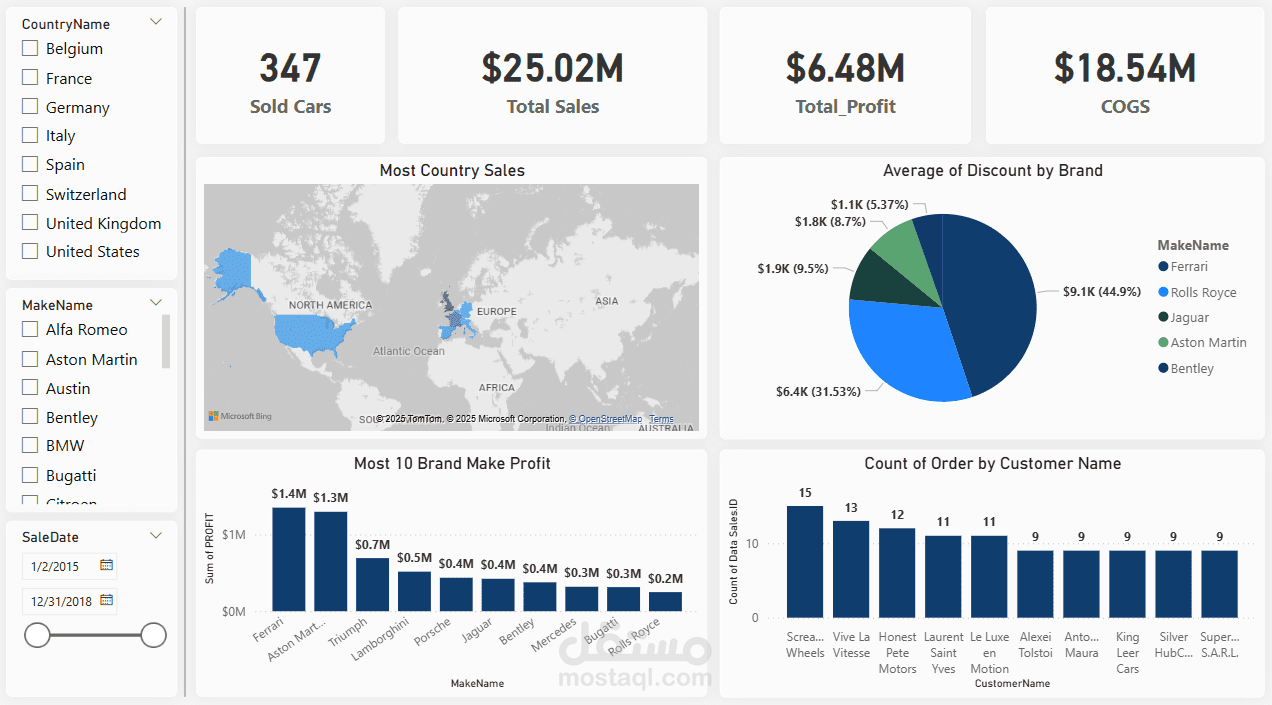Toggle the Switzerland checkbox

(30, 194)
